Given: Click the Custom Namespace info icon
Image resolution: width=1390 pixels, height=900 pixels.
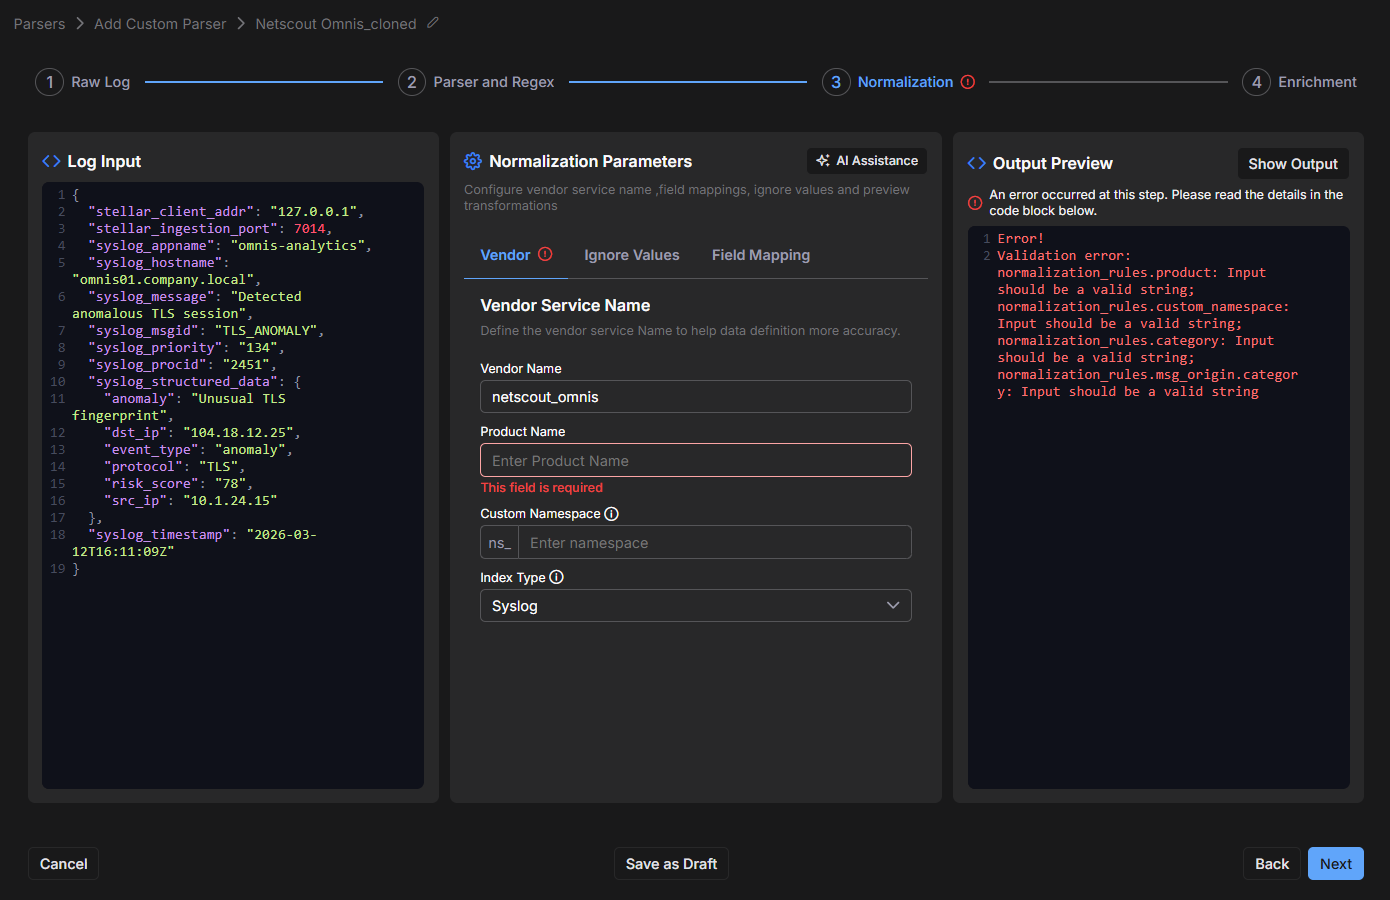Looking at the screenshot, I should 611,514.
